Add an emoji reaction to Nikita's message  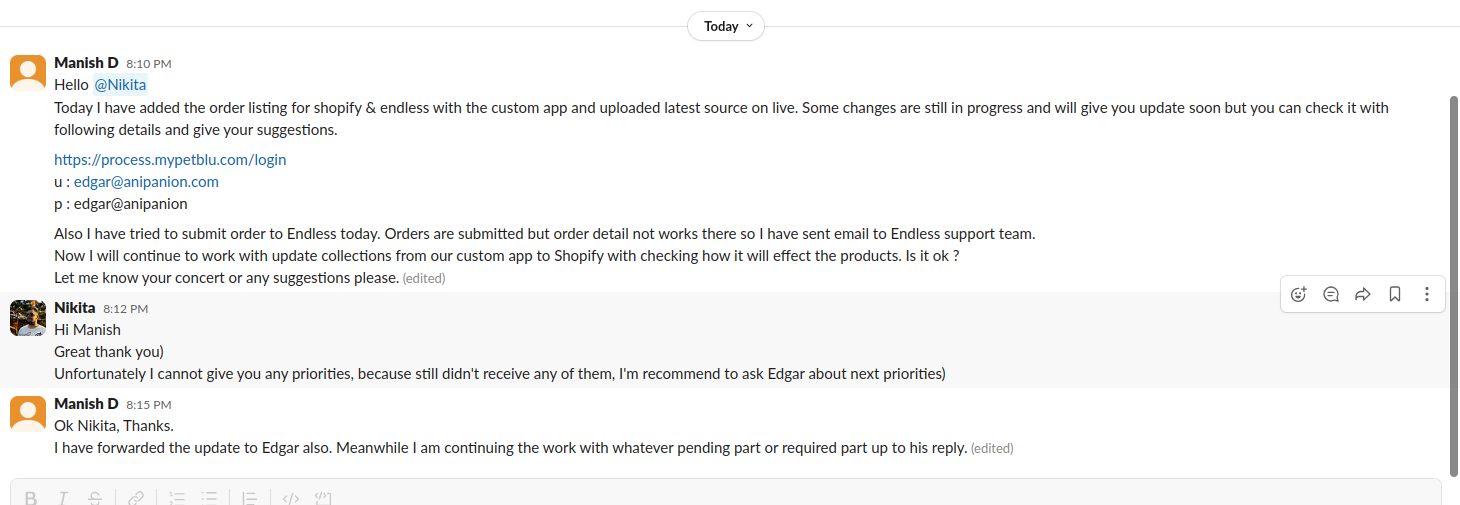click(1299, 294)
